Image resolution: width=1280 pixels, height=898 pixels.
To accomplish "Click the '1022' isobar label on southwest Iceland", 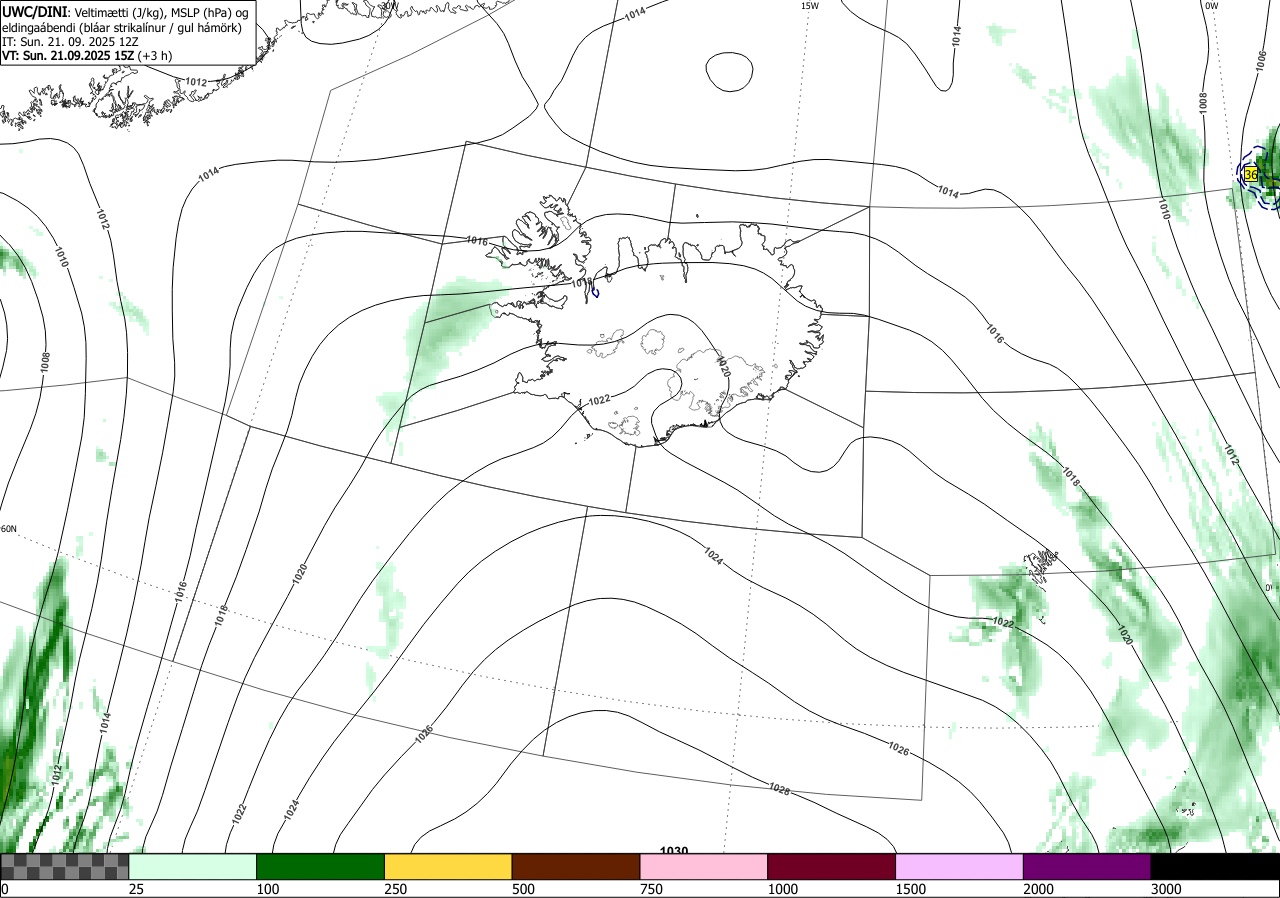I will pos(599,400).
